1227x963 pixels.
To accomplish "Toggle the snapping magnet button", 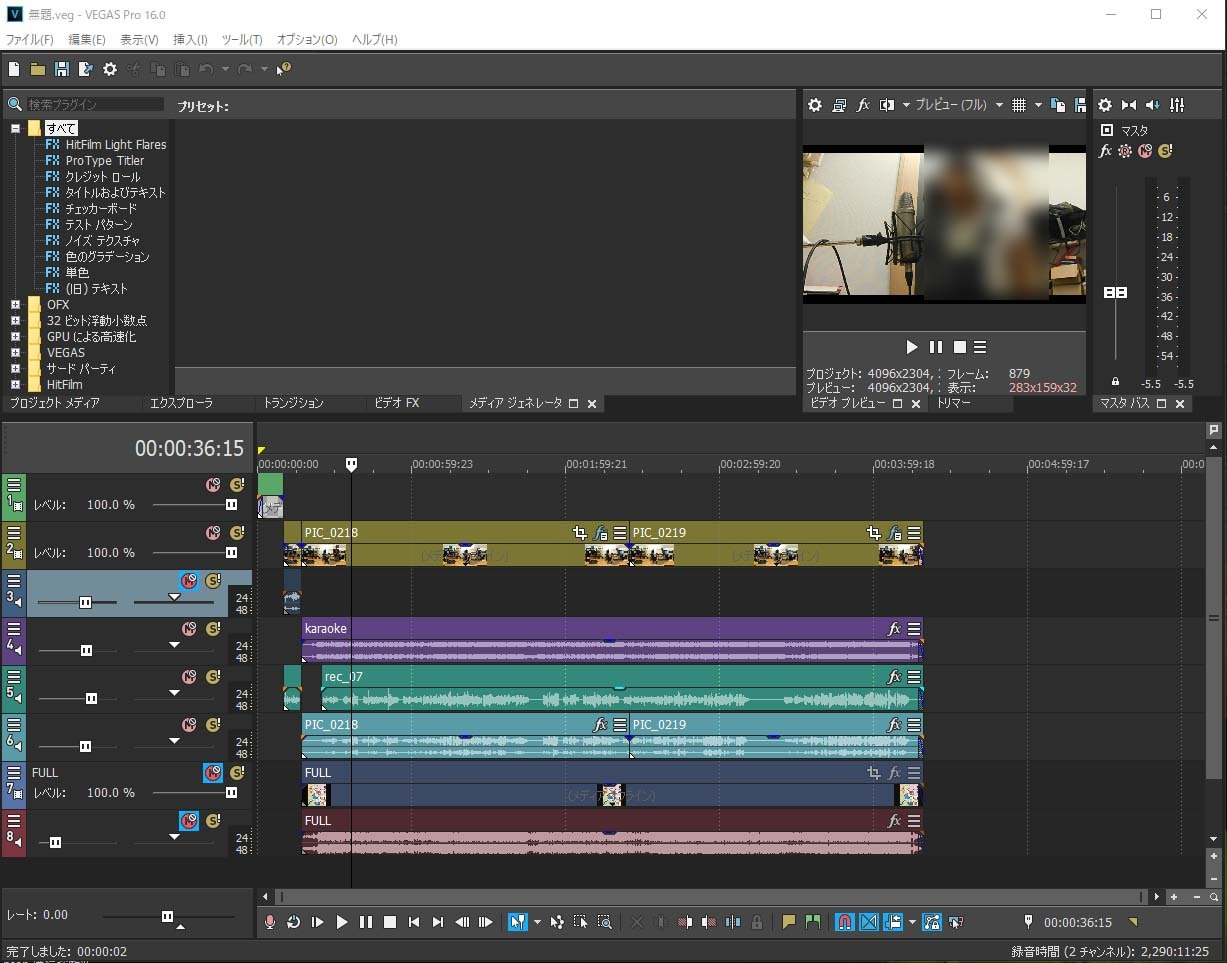I will 844,922.
